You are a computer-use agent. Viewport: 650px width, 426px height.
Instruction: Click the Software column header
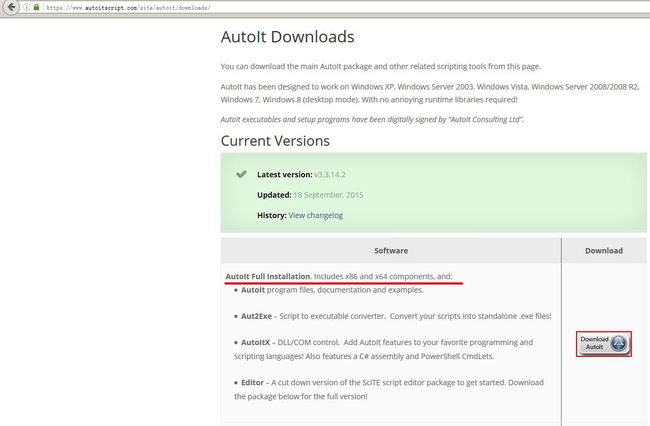click(x=391, y=251)
